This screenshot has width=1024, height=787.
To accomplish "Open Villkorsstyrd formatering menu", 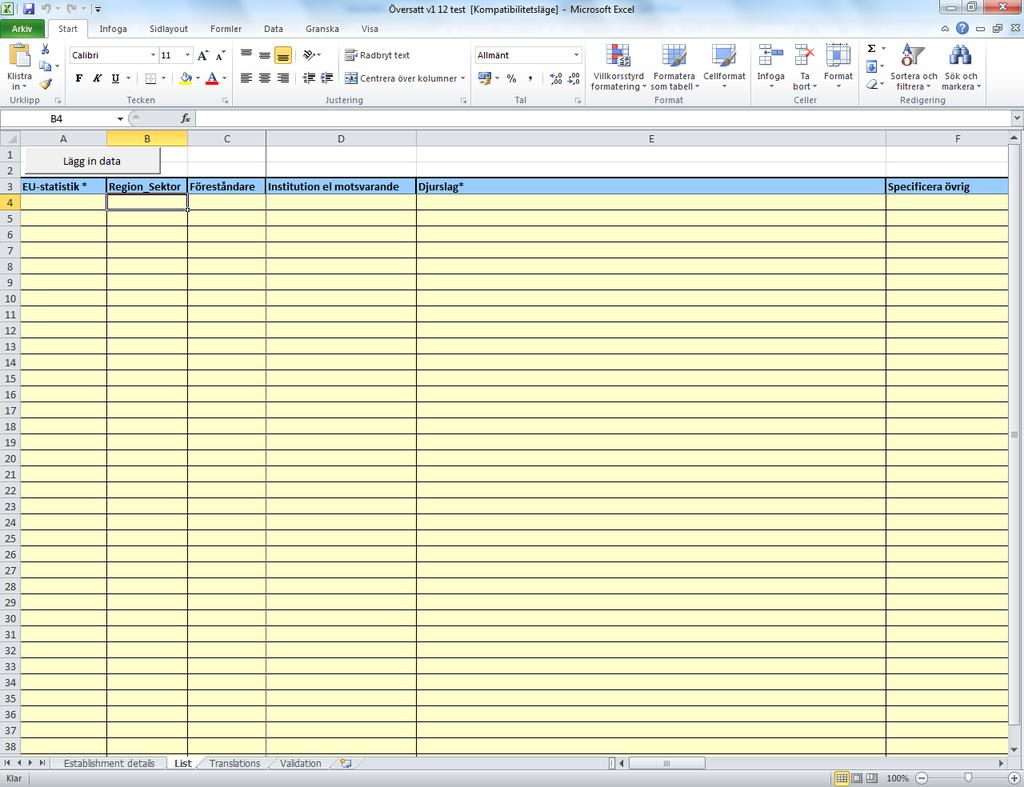I will (618, 67).
